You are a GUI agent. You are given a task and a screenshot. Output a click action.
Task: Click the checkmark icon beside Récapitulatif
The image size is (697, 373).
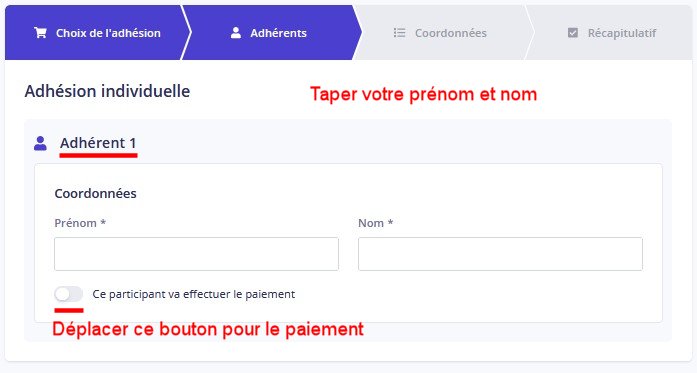tap(573, 33)
